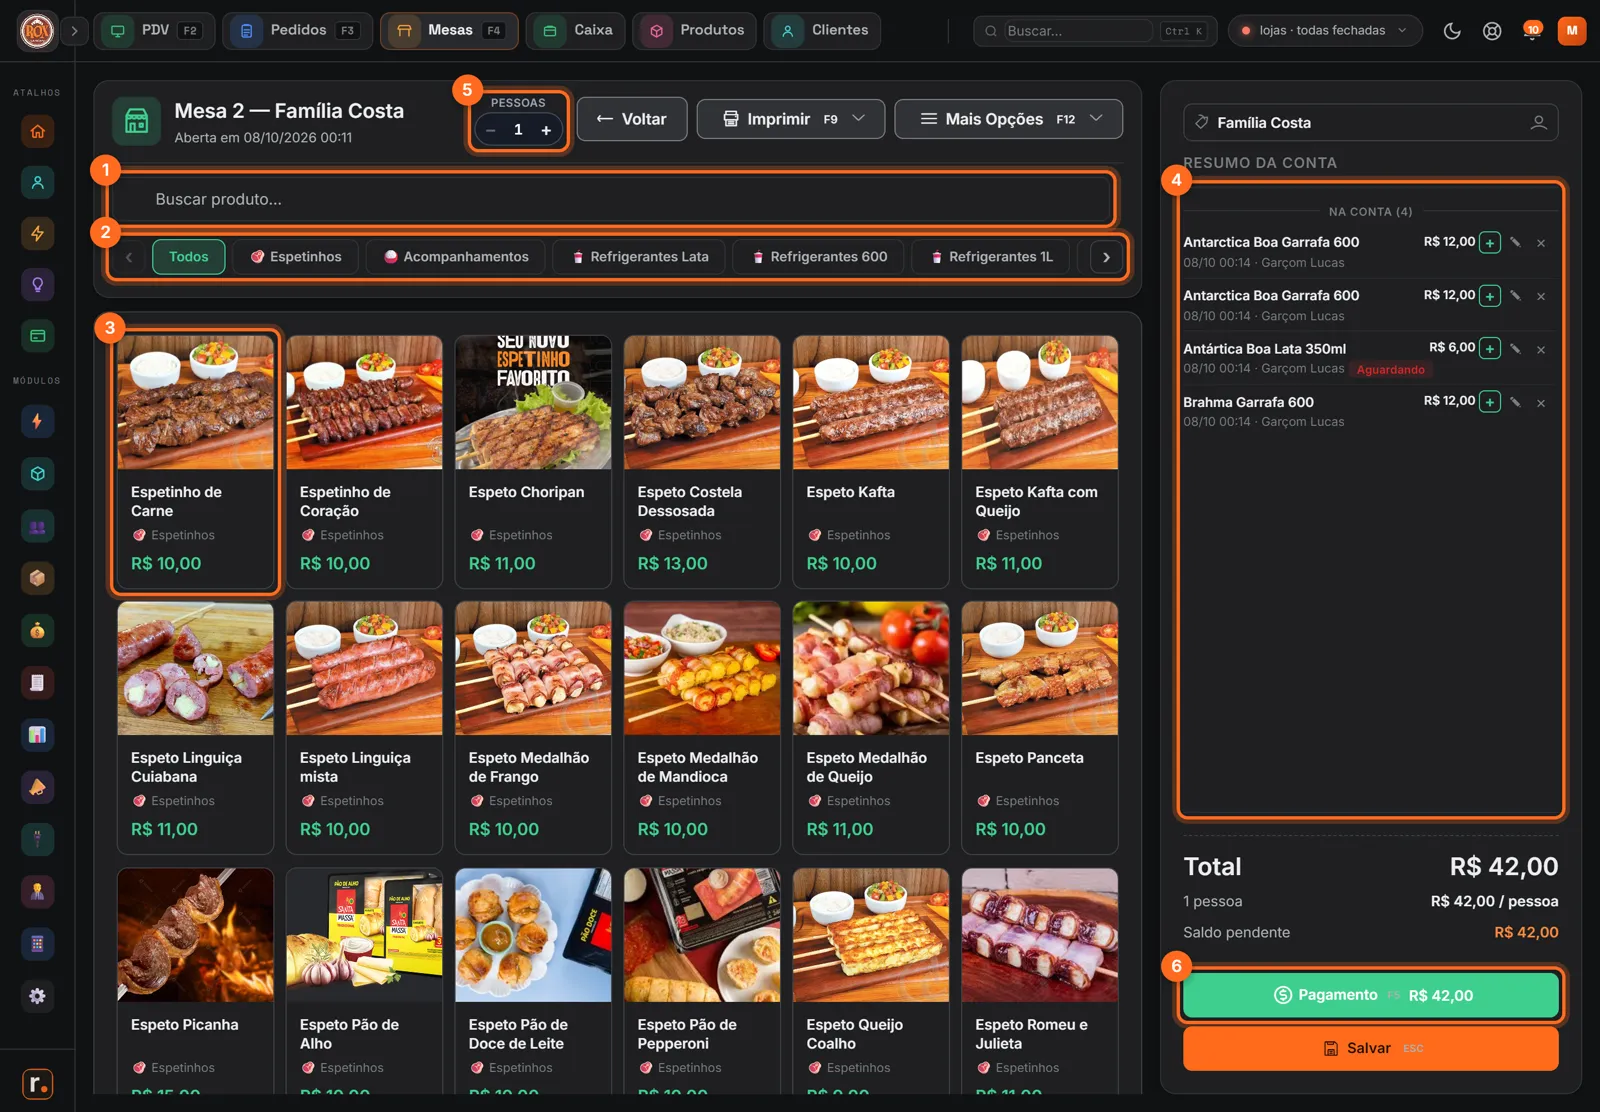The height and width of the screenshot is (1112, 1600).
Task: Filter by Refrigerantes 600 category
Action: point(819,257)
